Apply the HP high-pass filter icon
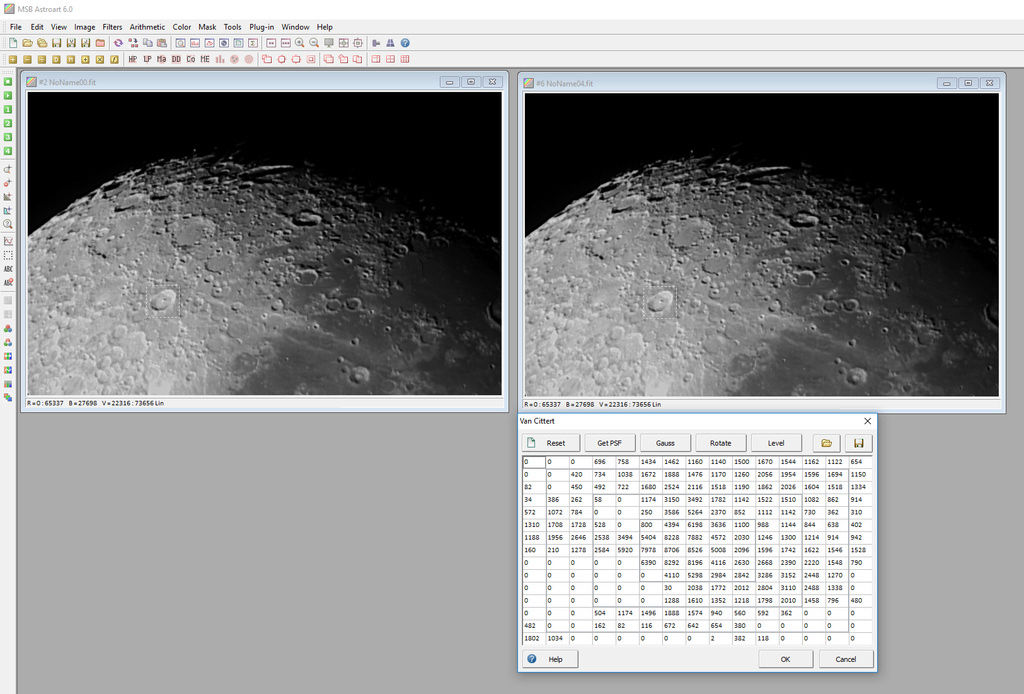The width and height of the screenshot is (1024, 694). tap(133, 59)
